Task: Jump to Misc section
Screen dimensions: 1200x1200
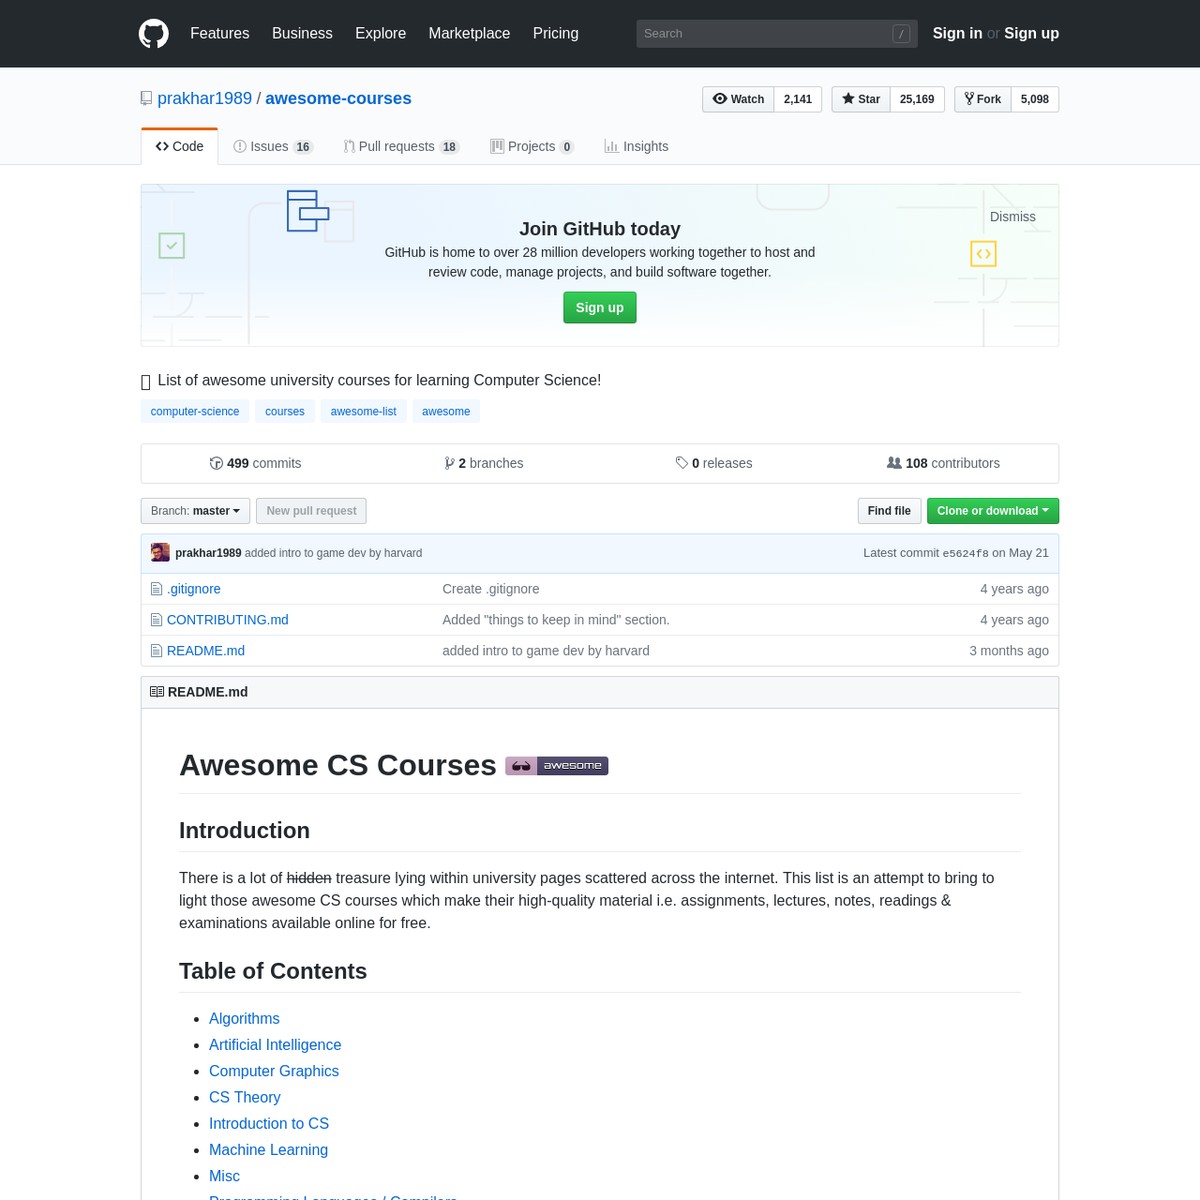Action: coord(224,1177)
